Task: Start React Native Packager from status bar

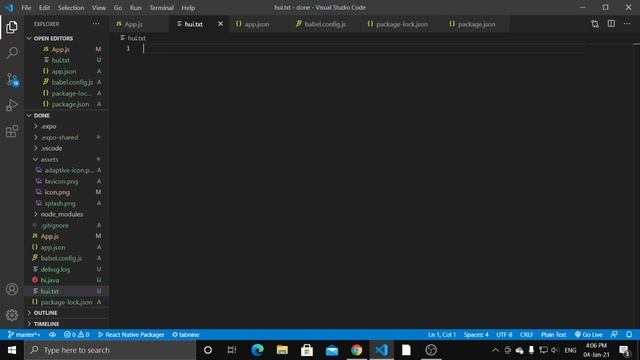Action: (131, 335)
